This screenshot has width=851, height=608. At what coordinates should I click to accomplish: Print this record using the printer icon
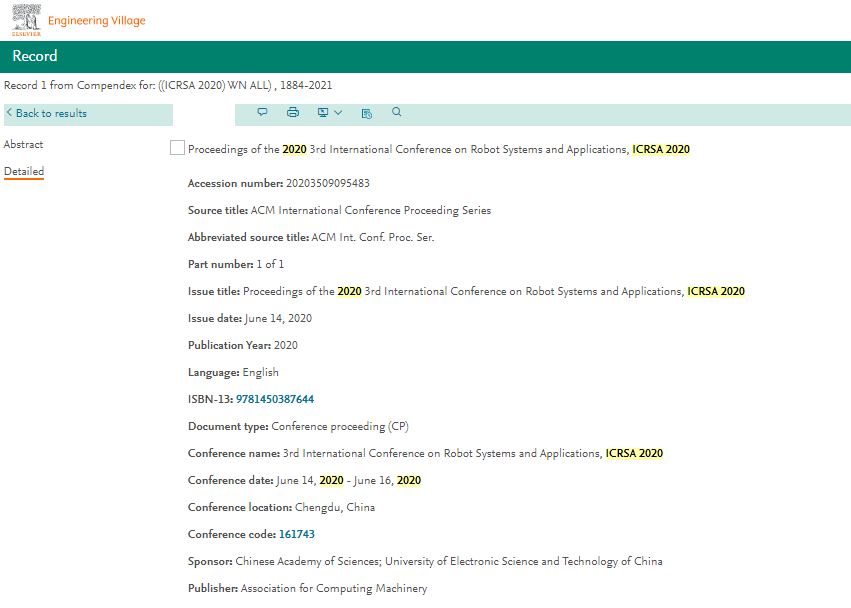point(293,112)
